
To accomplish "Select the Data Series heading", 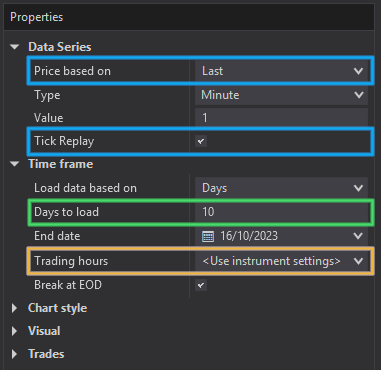I will tap(60, 47).
